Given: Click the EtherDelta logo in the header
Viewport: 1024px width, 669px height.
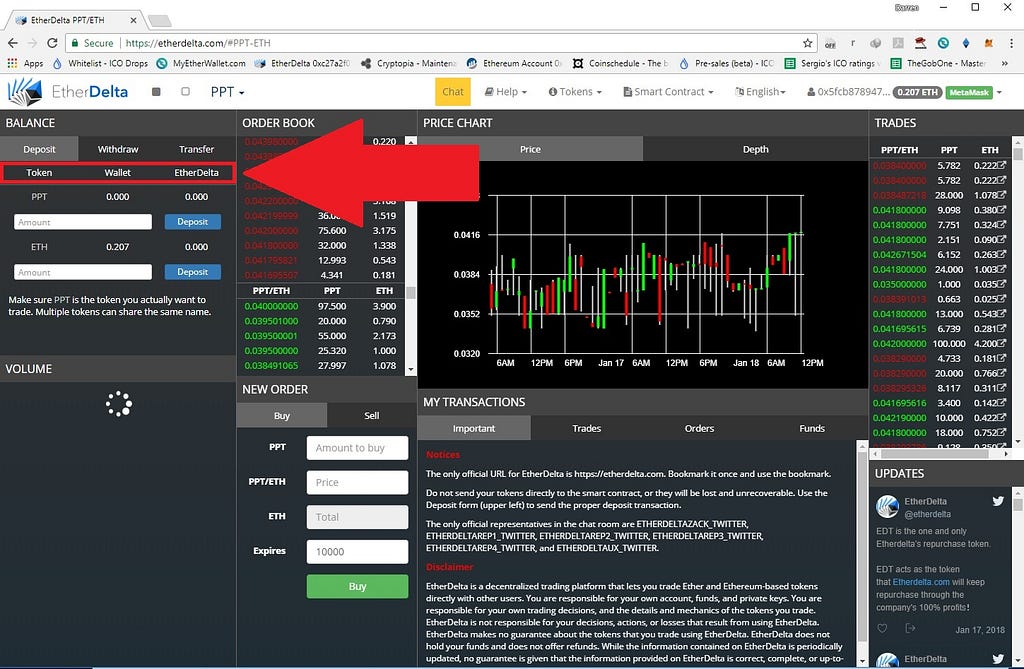Looking at the screenshot, I should (x=68, y=92).
